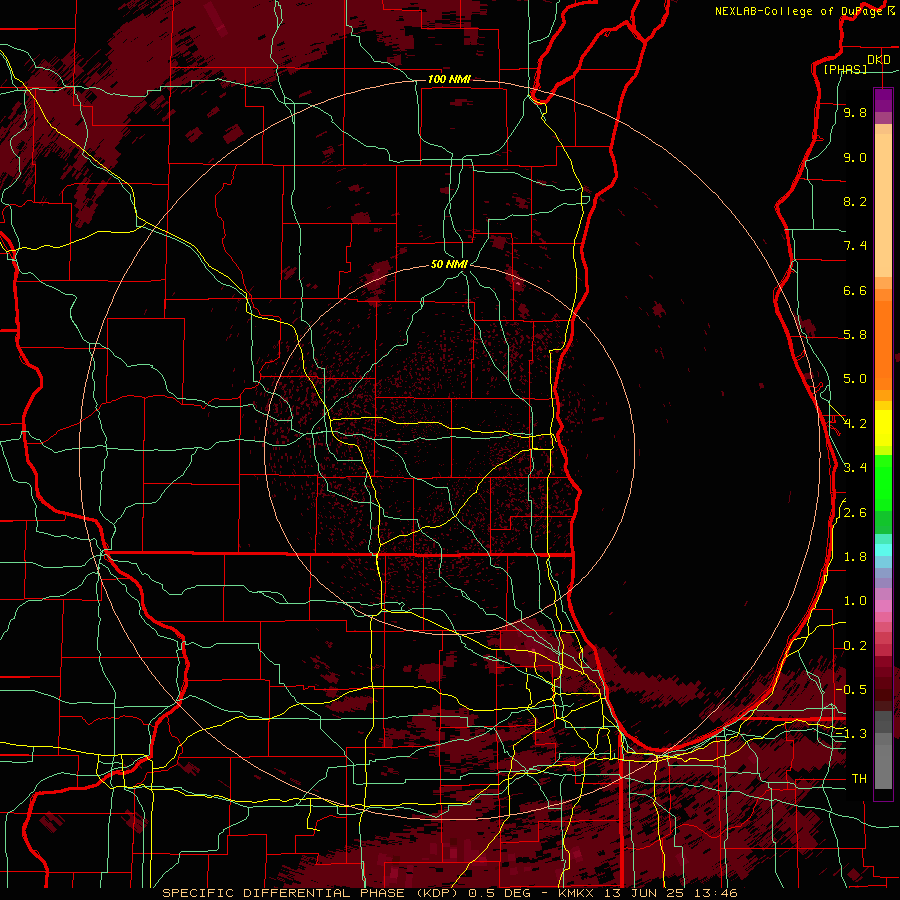The height and width of the screenshot is (900, 900).
Task: Click the -0.5 legend value
Action: (x=852, y=689)
